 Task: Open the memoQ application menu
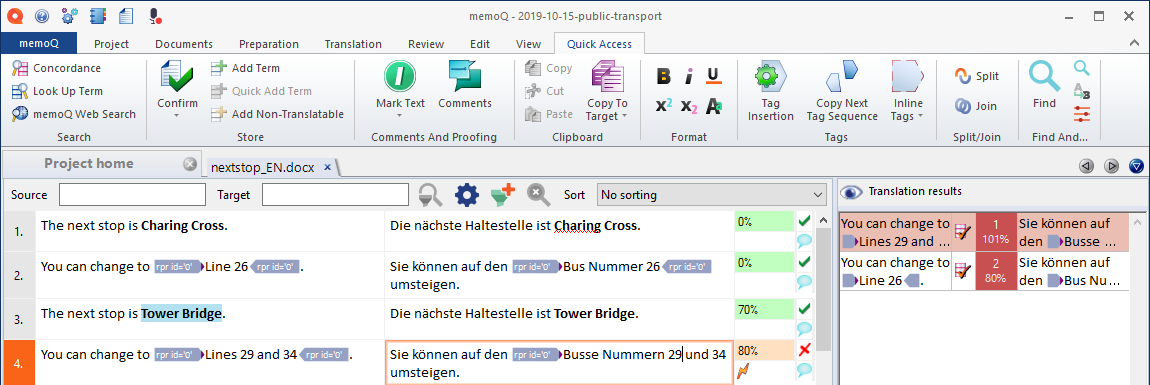(x=39, y=44)
